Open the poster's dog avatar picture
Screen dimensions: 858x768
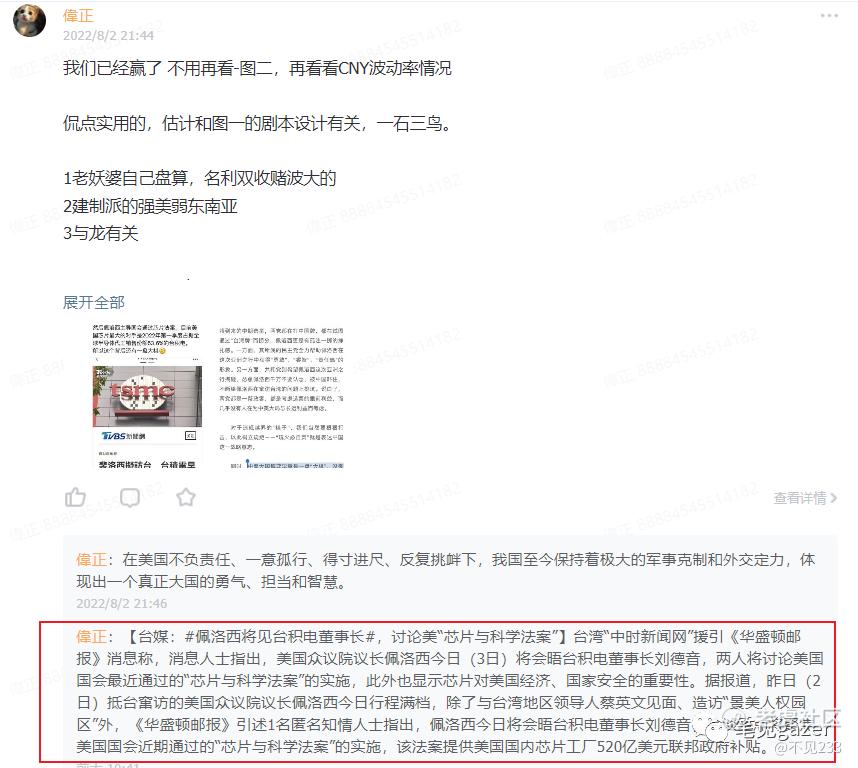coord(30,20)
